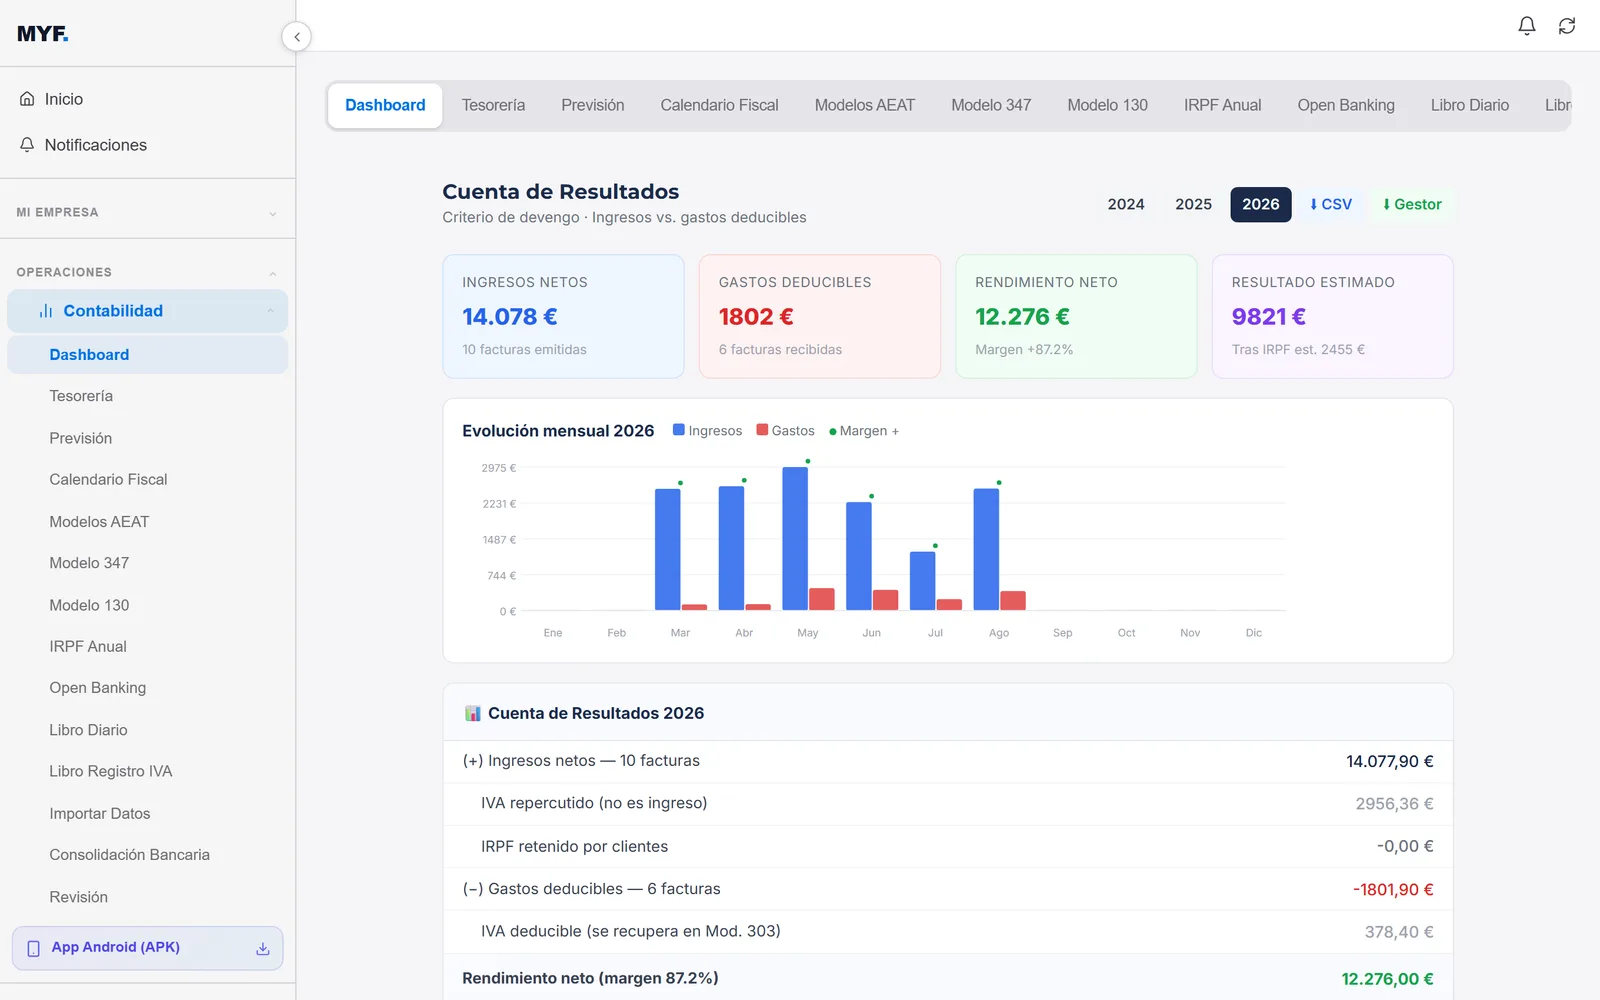
Task: Click the Jul blue Ingresos bar
Action: (x=922, y=581)
